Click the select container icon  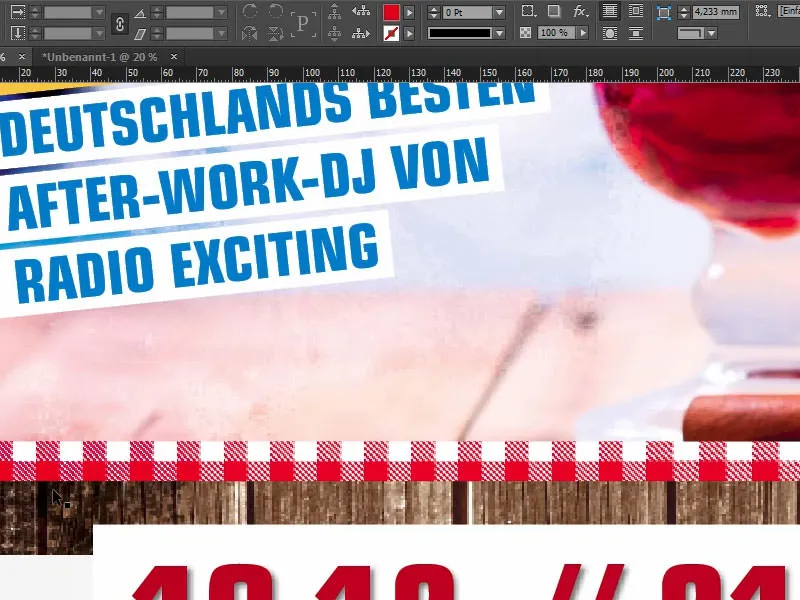click(335, 12)
